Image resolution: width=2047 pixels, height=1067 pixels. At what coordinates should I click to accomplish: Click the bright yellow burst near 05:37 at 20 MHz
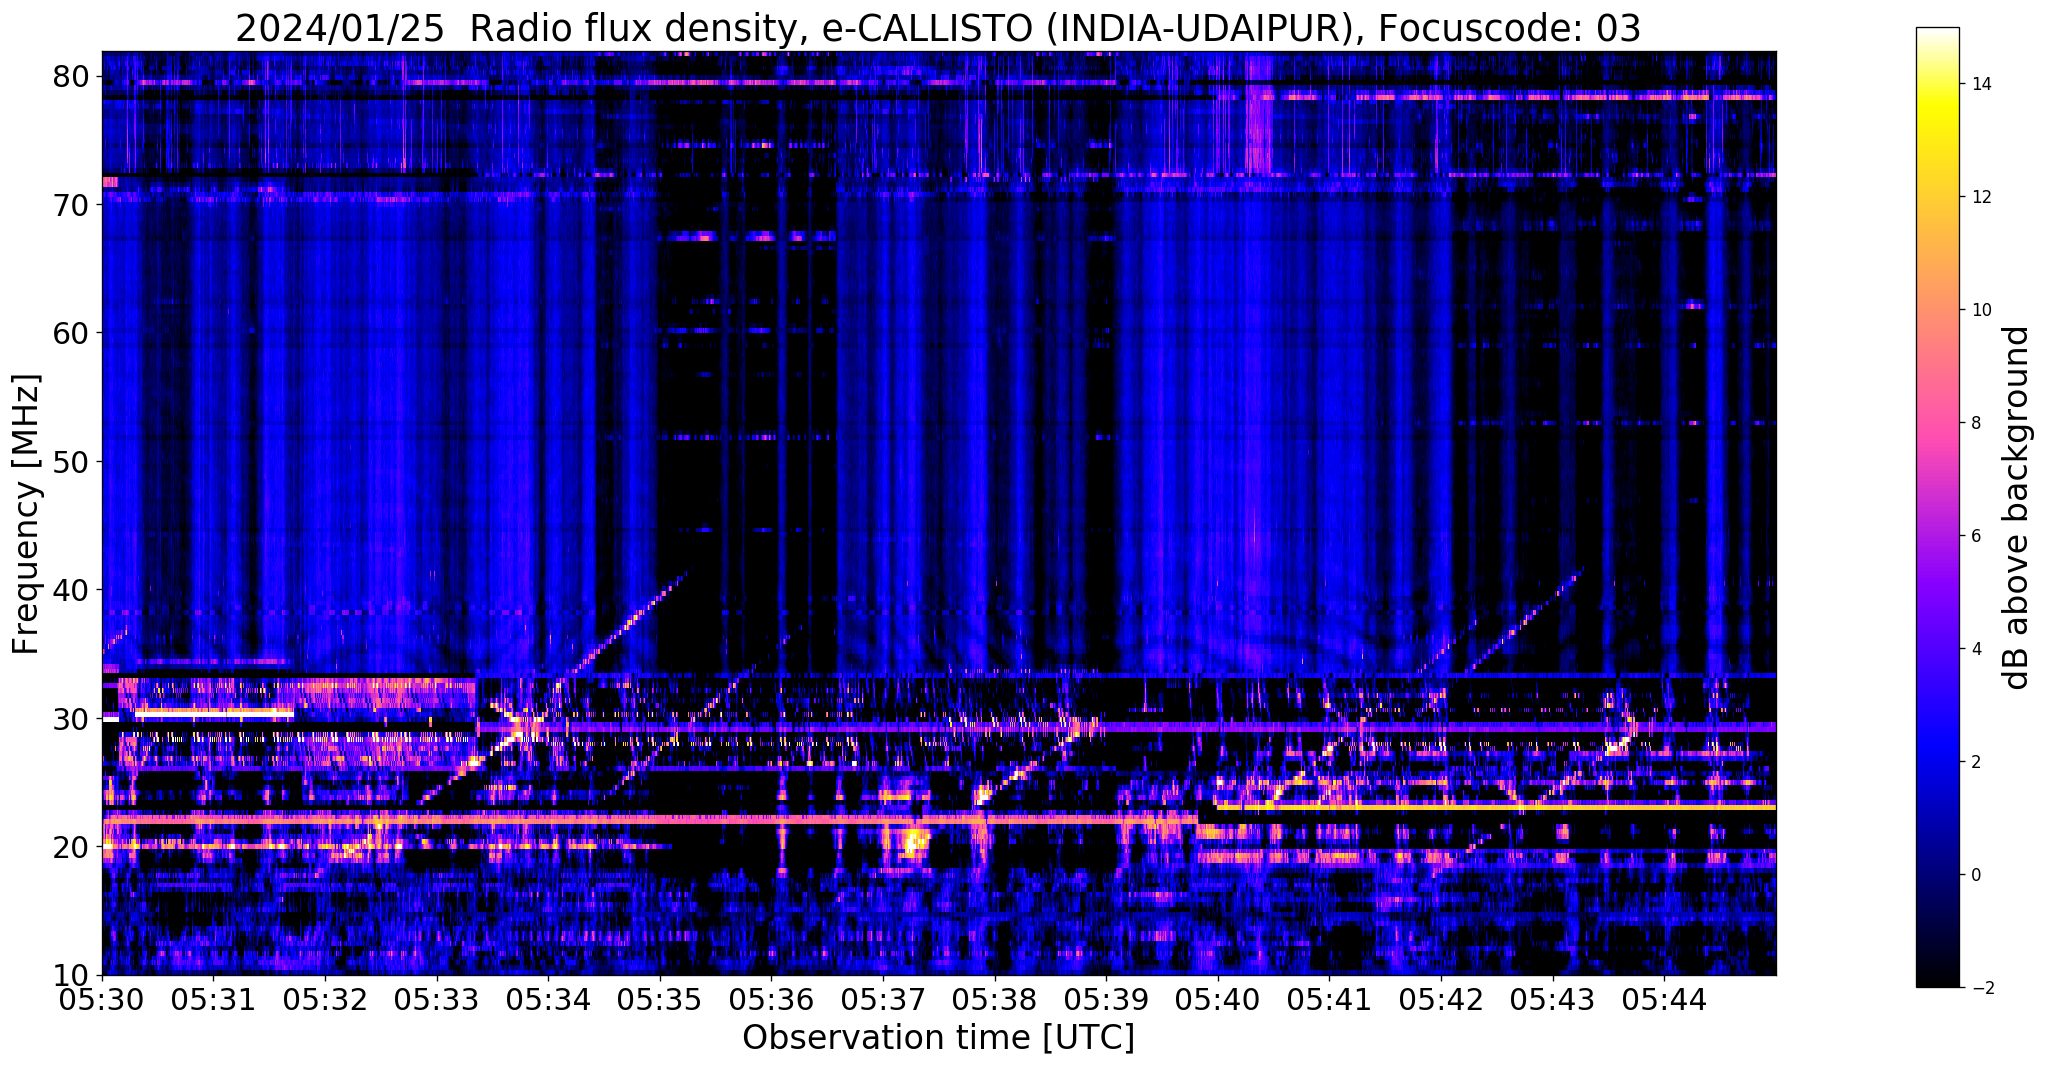tap(912, 842)
